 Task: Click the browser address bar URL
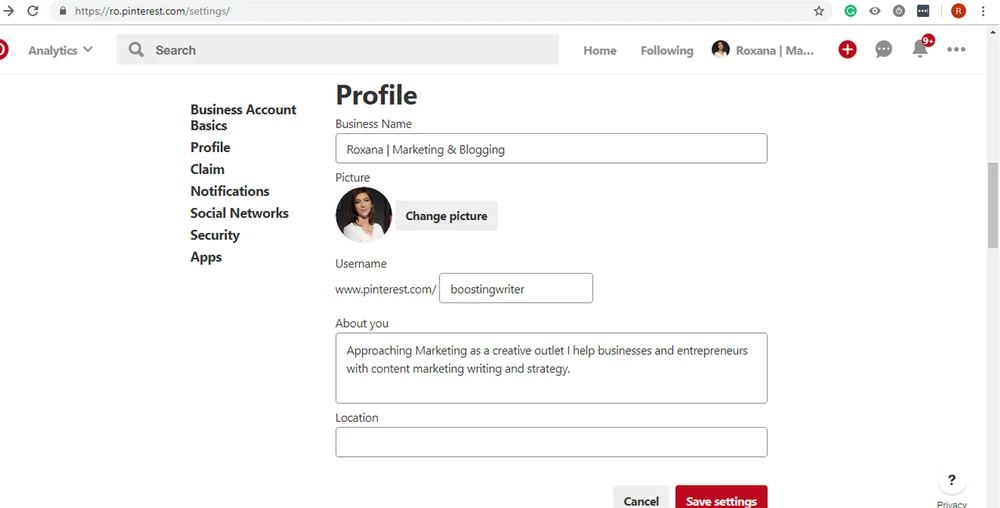tap(152, 11)
